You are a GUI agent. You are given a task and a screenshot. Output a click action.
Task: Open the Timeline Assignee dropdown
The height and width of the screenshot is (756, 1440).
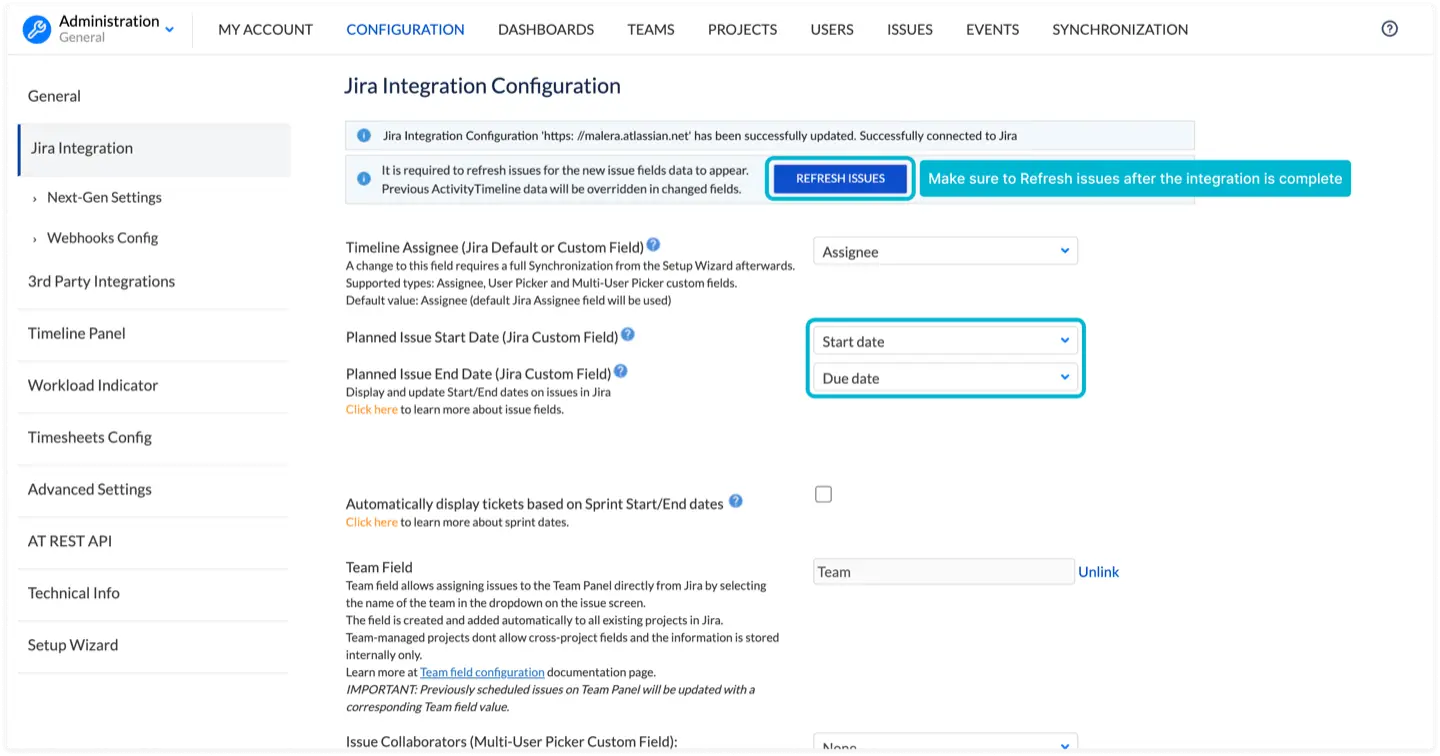[x=944, y=252]
